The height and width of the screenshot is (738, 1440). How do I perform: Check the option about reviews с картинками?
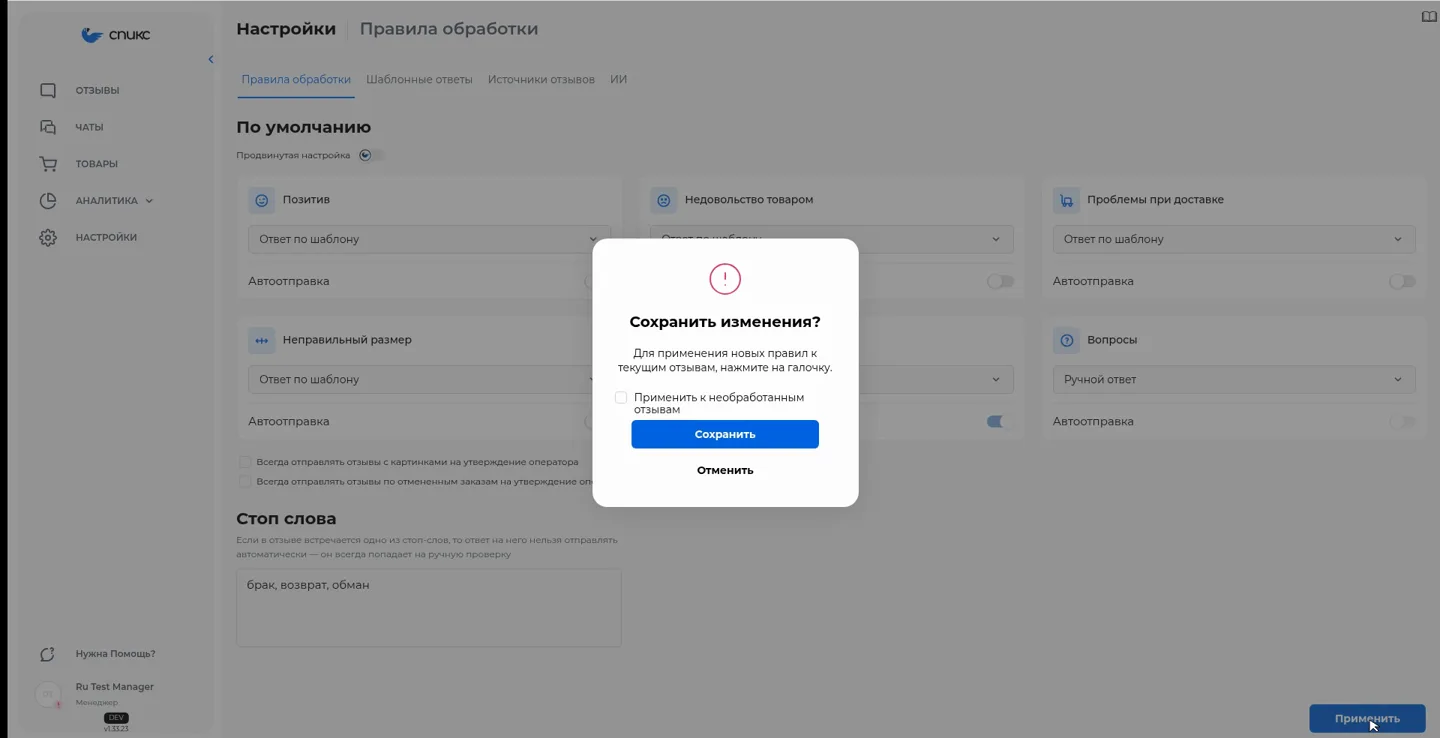coord(245,462)
